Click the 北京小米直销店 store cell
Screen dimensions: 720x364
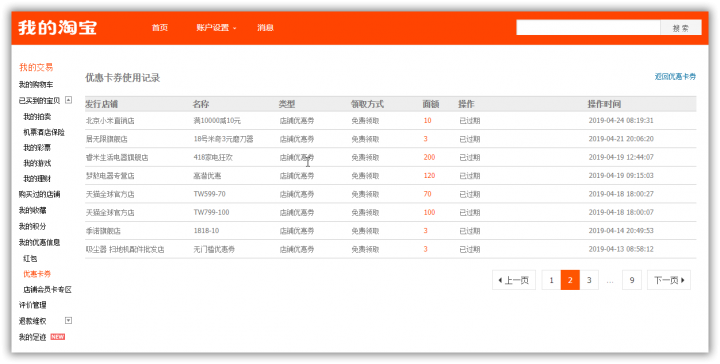(x=110, y=121)
